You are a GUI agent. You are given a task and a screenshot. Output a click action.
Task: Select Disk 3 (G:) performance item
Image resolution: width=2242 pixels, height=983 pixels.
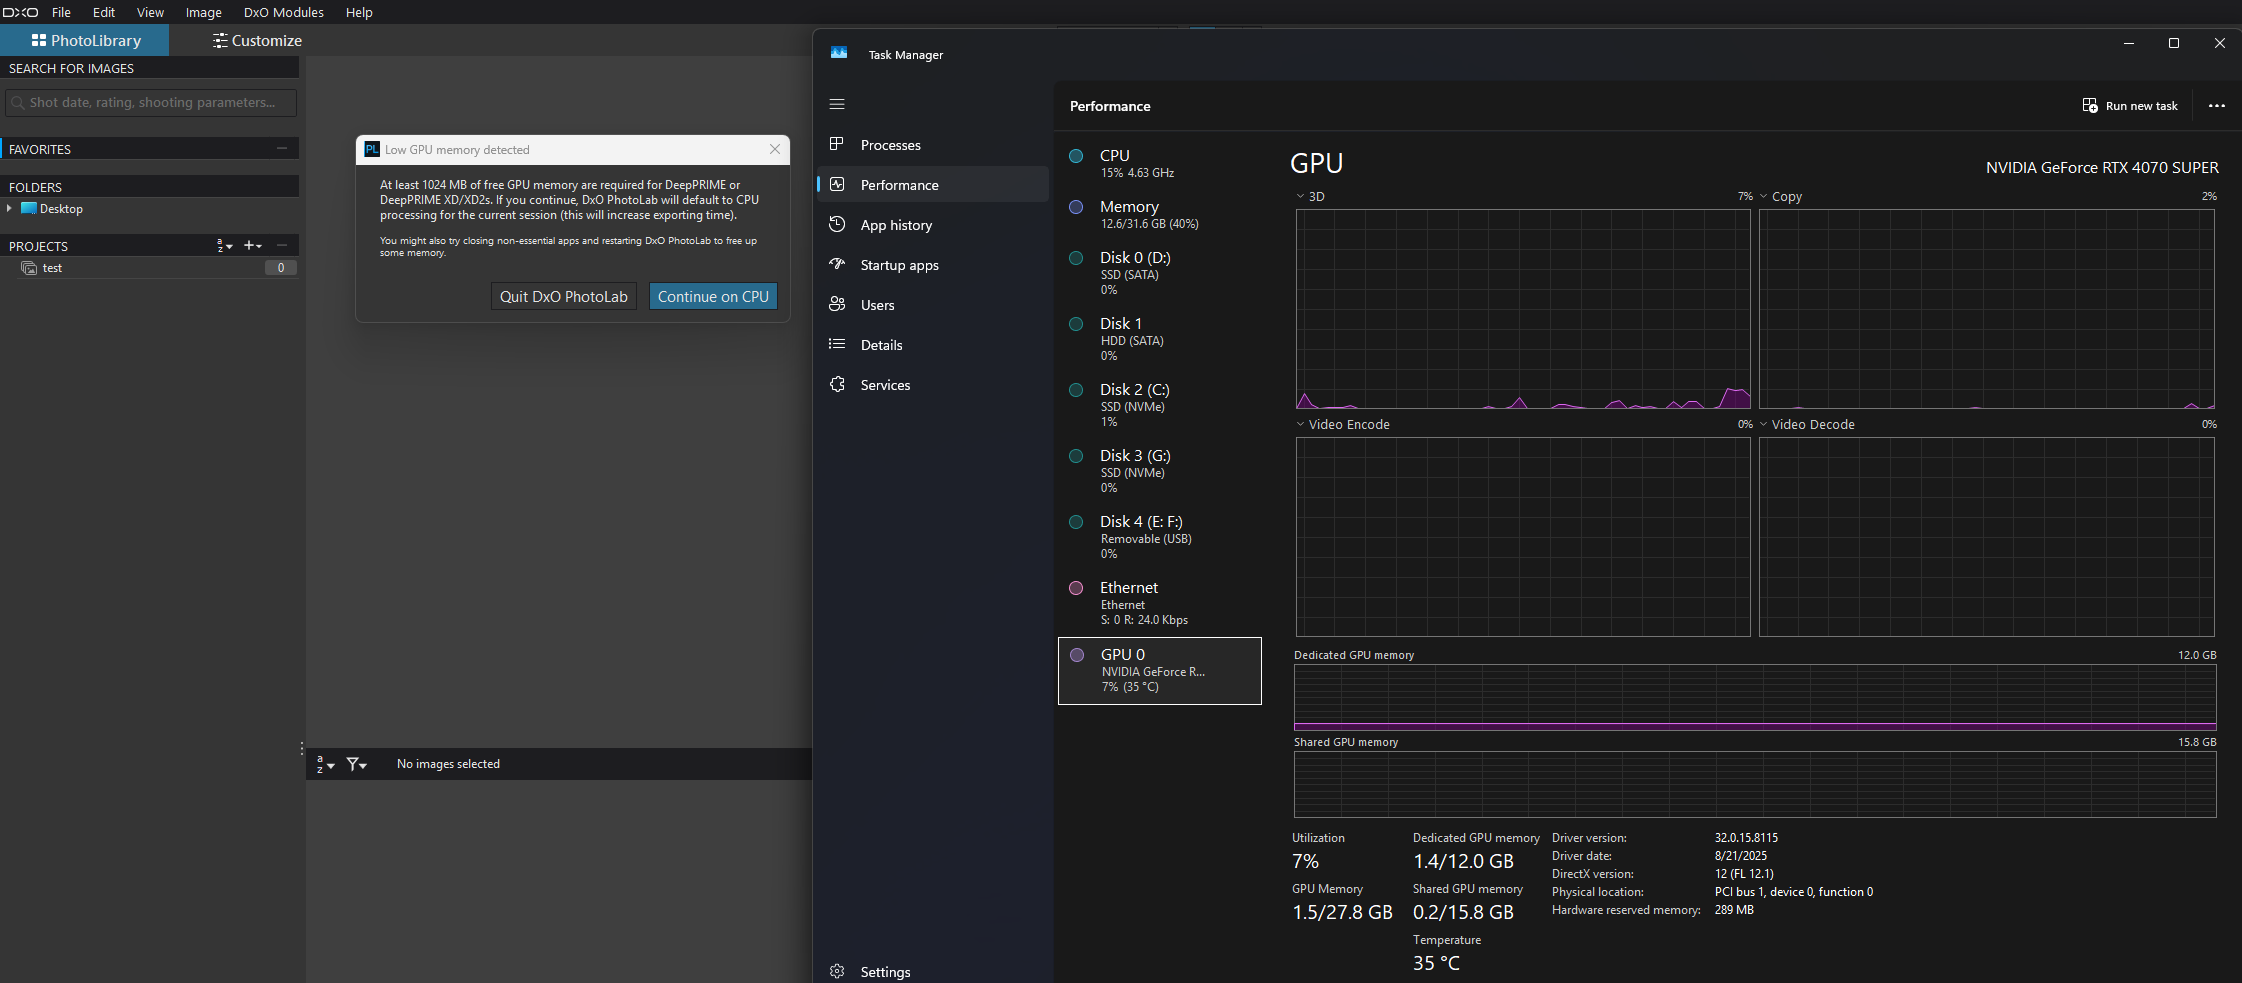point(1160,471)
